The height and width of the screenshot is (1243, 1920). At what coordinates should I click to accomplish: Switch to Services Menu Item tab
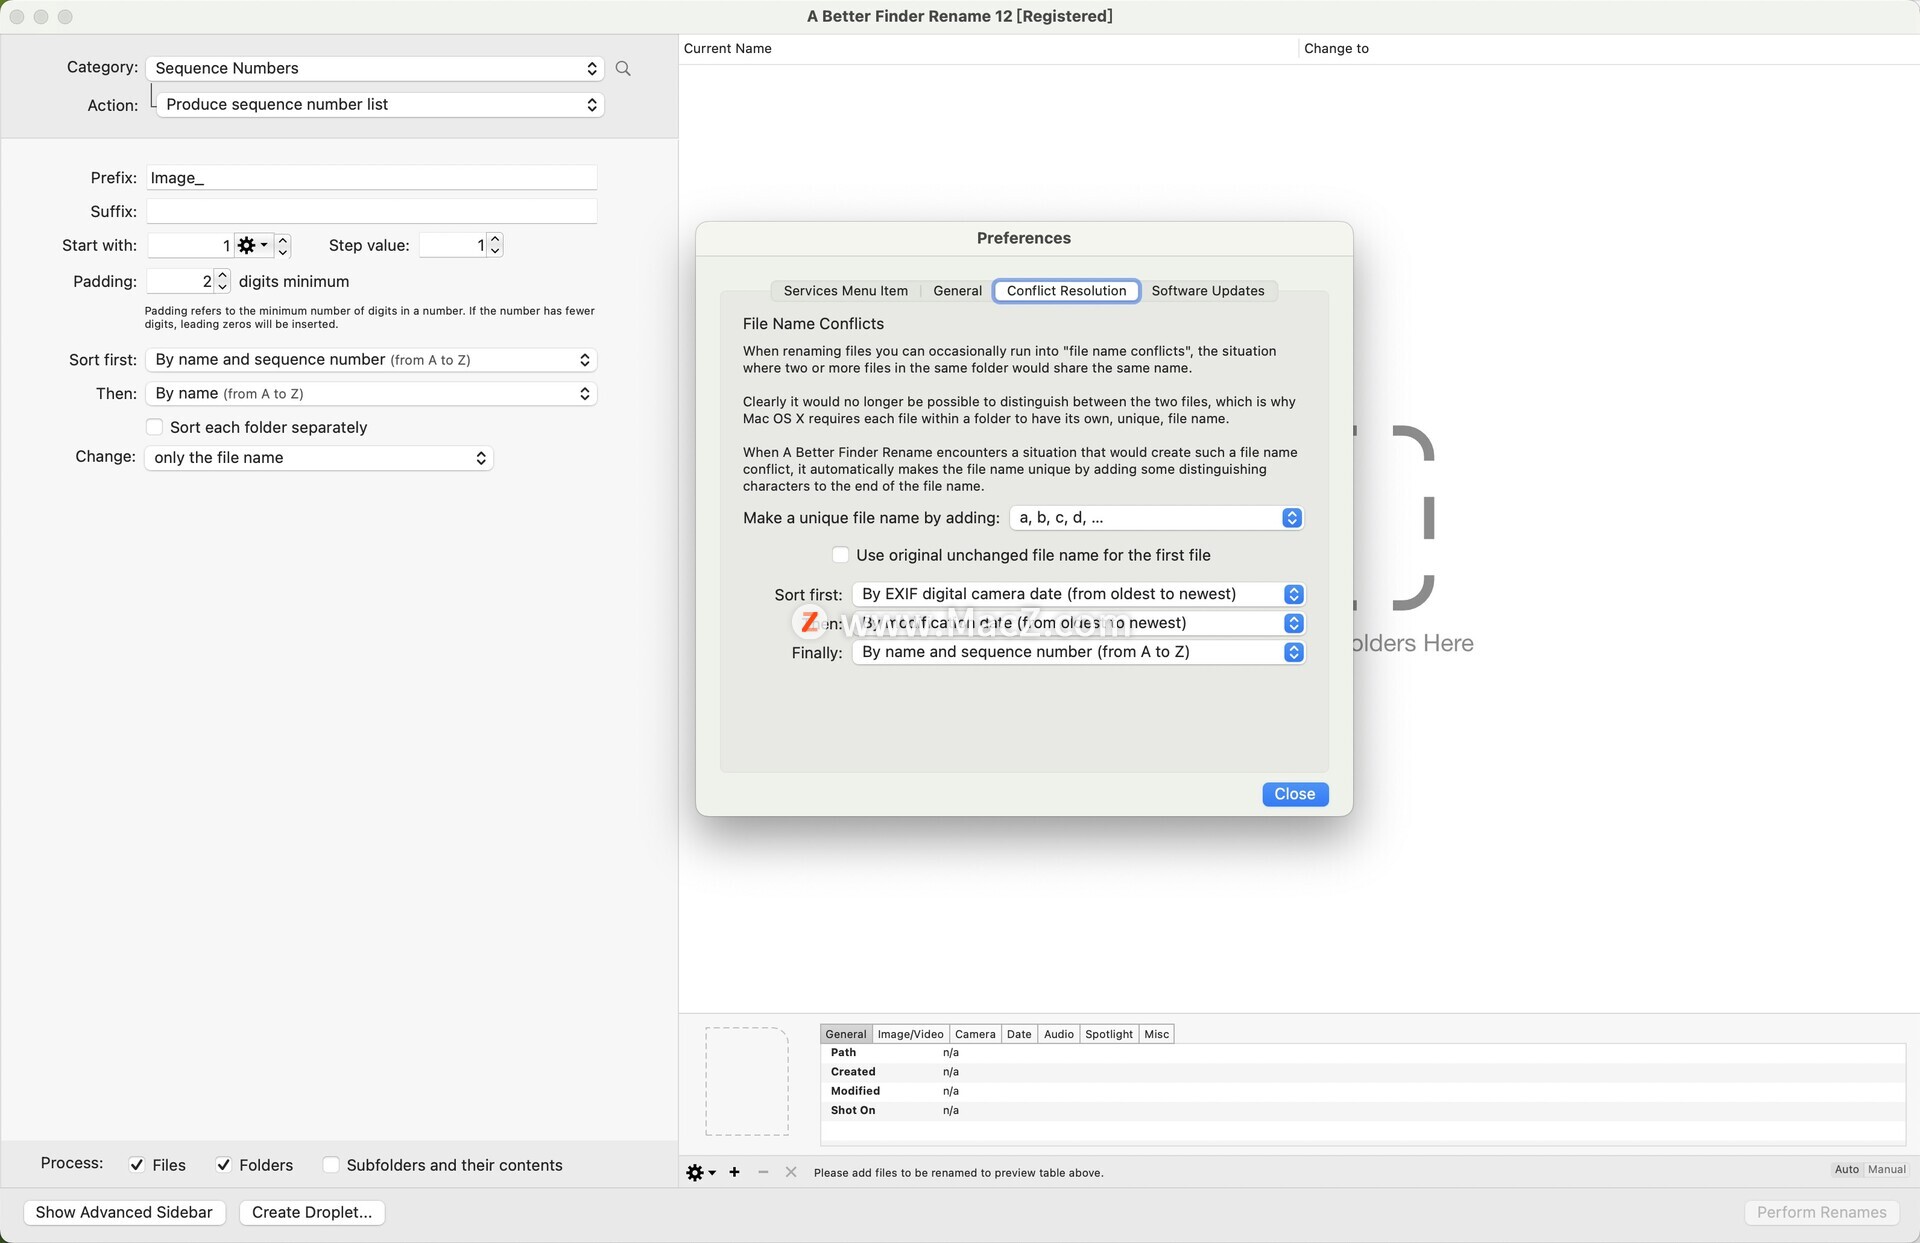845,291
